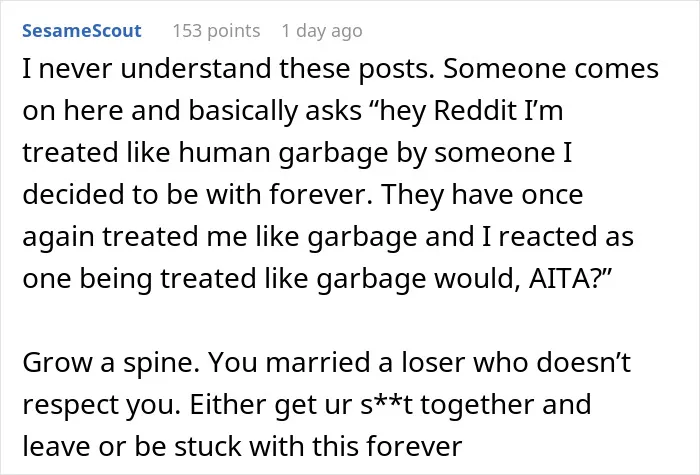Click the words 'together and'

(x=505, y=405)
